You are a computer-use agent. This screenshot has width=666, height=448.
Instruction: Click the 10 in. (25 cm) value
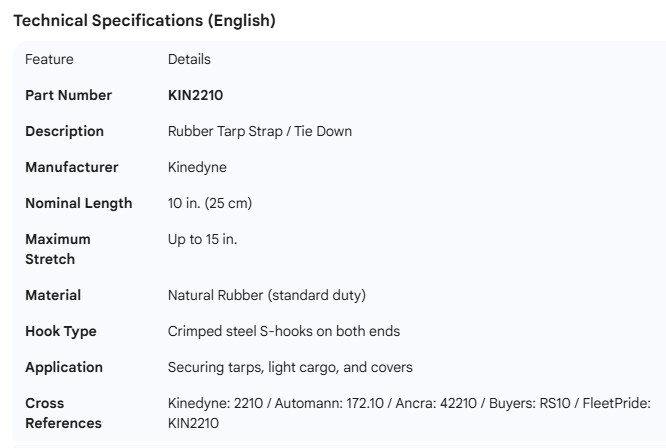pyautogui.click(x=210, y=203)
